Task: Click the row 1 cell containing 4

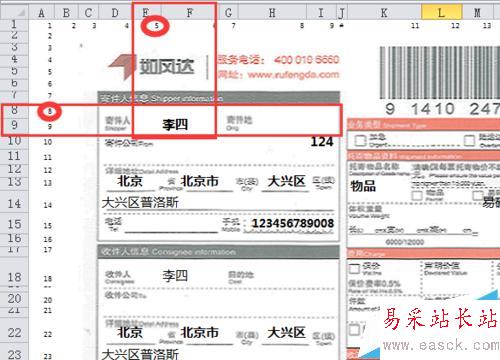Action: 127,25
